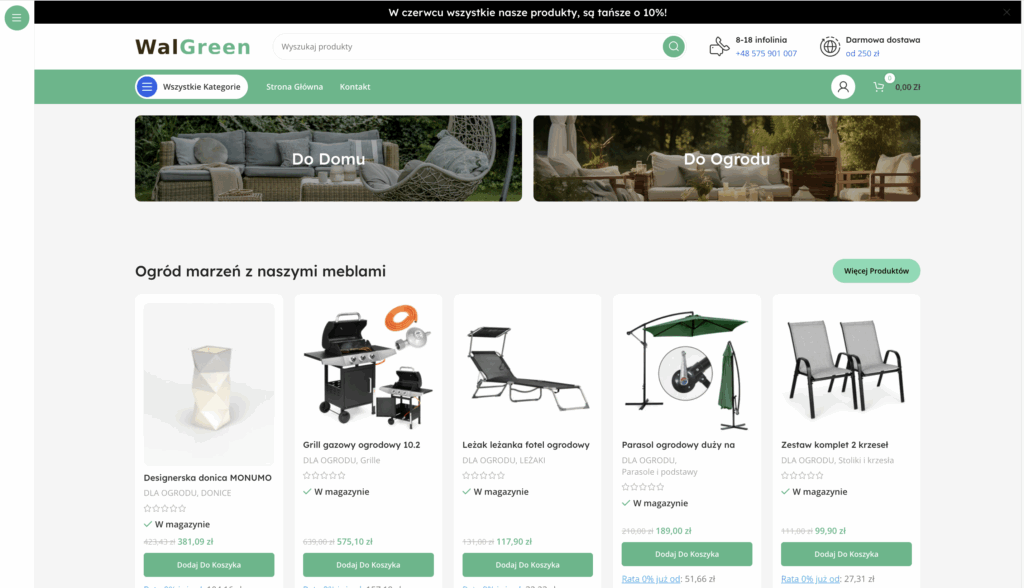Rate Leżak leżanka with stars

484,476
